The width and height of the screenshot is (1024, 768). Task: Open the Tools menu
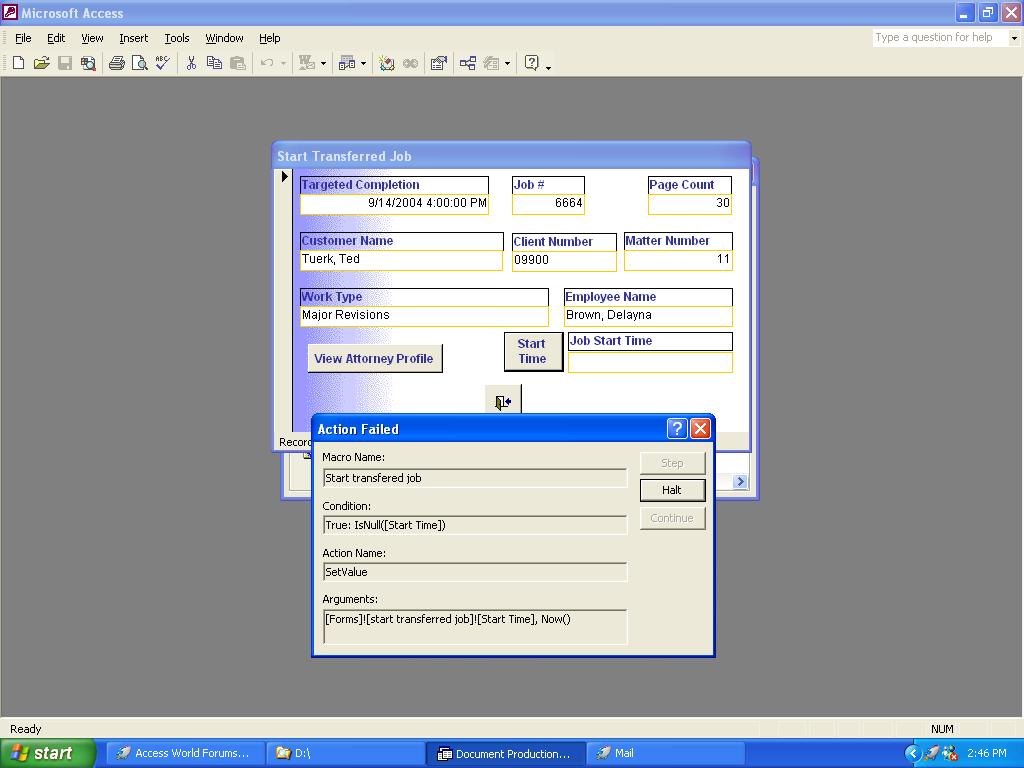click(x=176, y=38)
